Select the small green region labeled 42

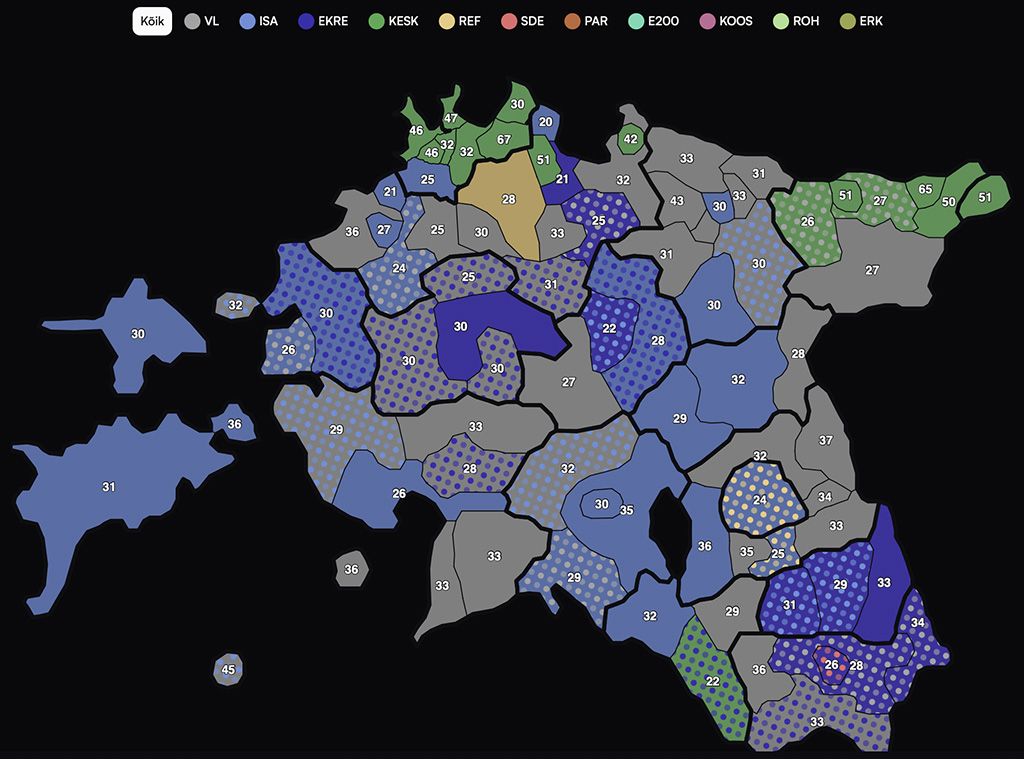coord(630,140)
